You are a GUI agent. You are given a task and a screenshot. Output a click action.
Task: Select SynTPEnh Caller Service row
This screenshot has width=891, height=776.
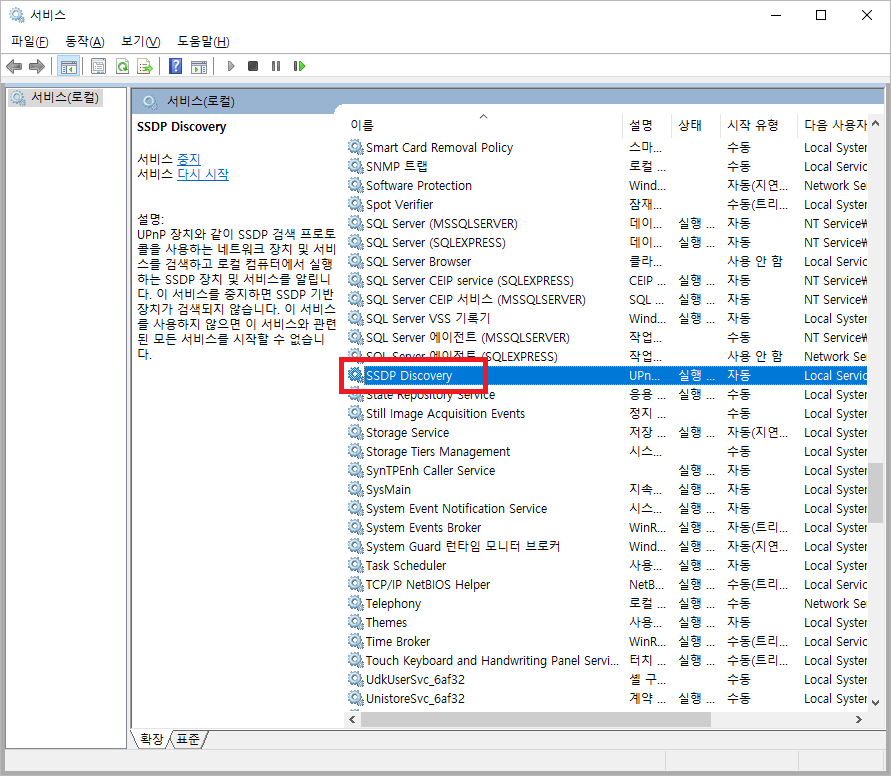click(607, 470)
